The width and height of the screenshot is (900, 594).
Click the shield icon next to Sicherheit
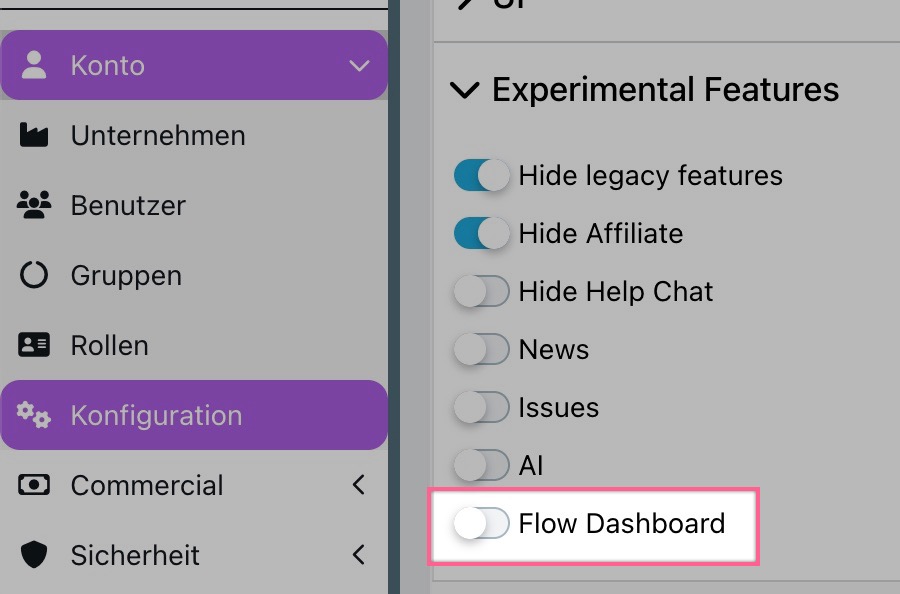tap(34, 555)
